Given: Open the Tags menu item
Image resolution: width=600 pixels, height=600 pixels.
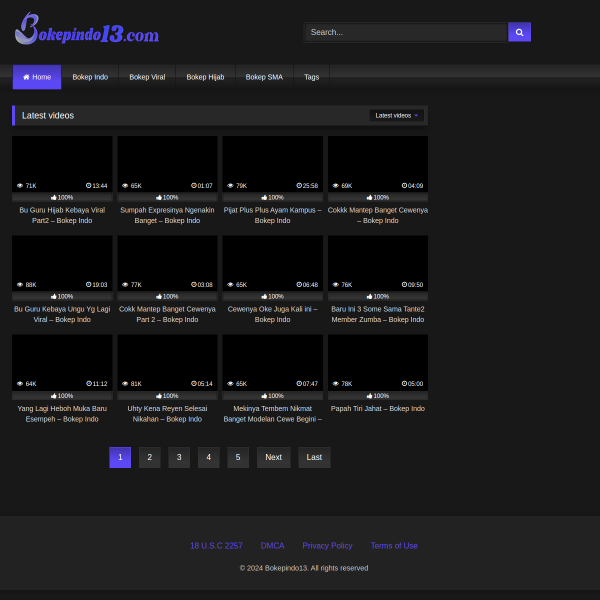Looking at the screenshot, I should (311, 77).
